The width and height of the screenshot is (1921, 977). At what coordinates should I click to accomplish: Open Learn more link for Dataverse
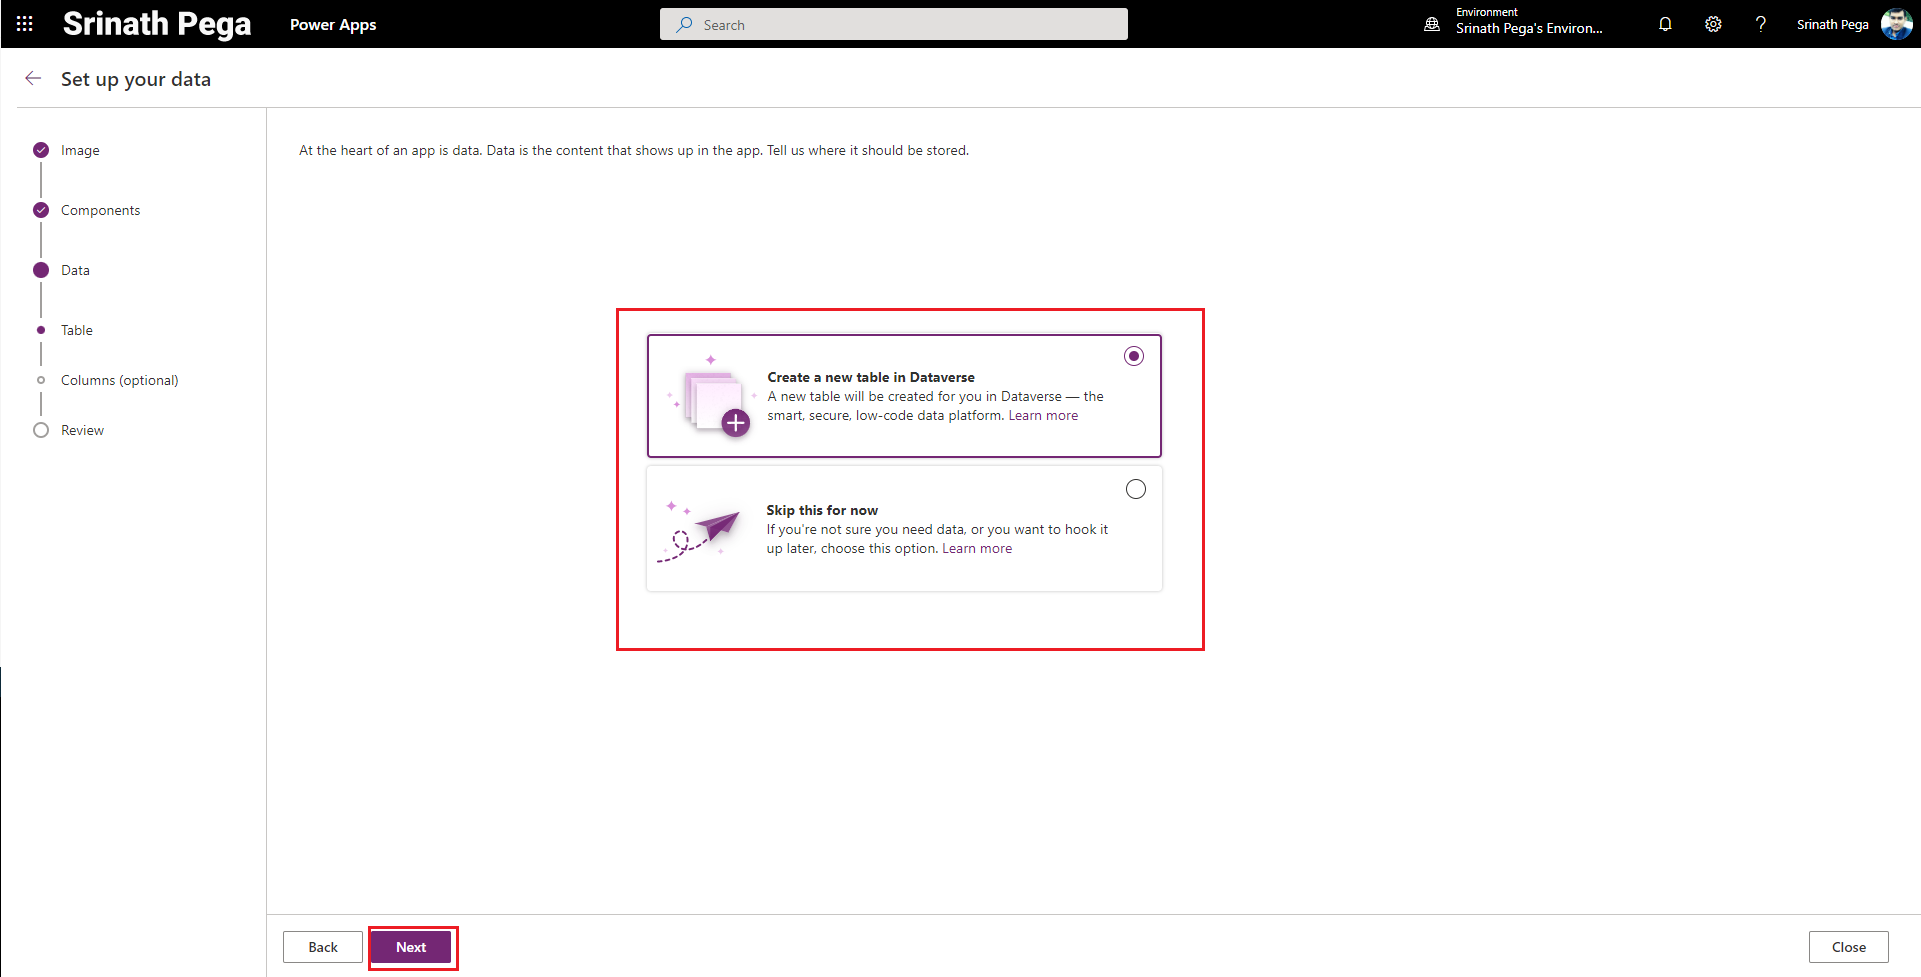(x=1043, y=416)
